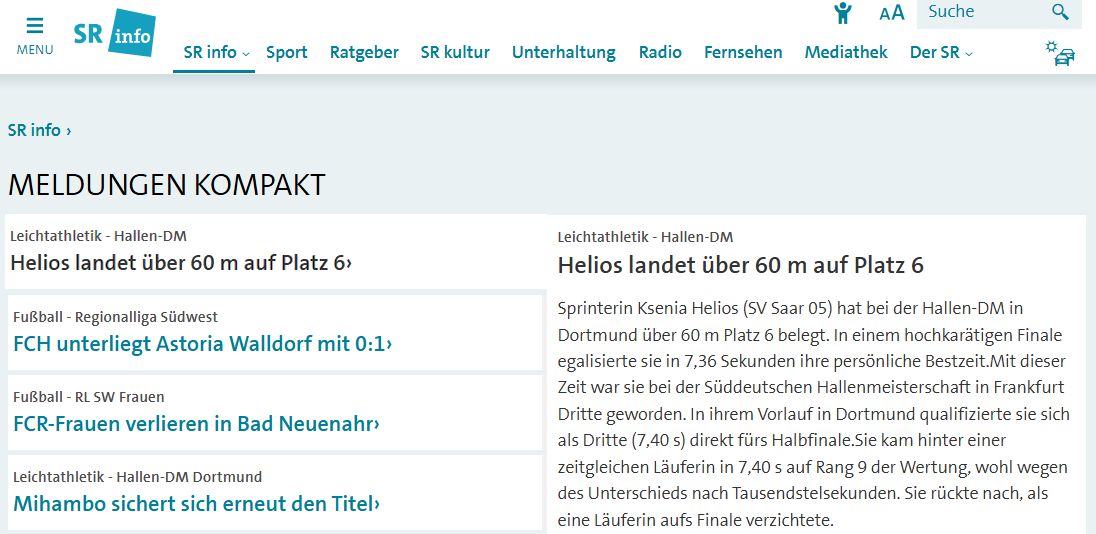Select Helios landet headline in left list
This screenshot has height=534, width=1096.
(x=181, y=263)
